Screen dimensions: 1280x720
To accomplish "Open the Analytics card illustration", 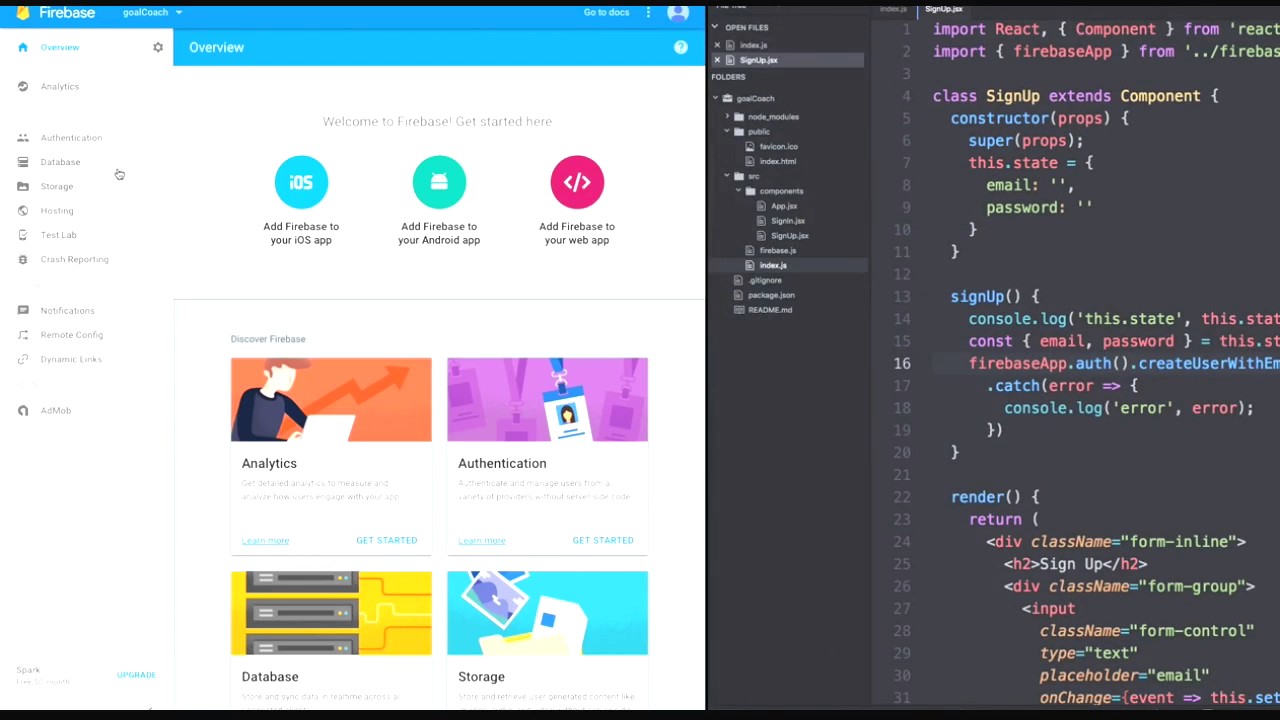I will [331, 399].
